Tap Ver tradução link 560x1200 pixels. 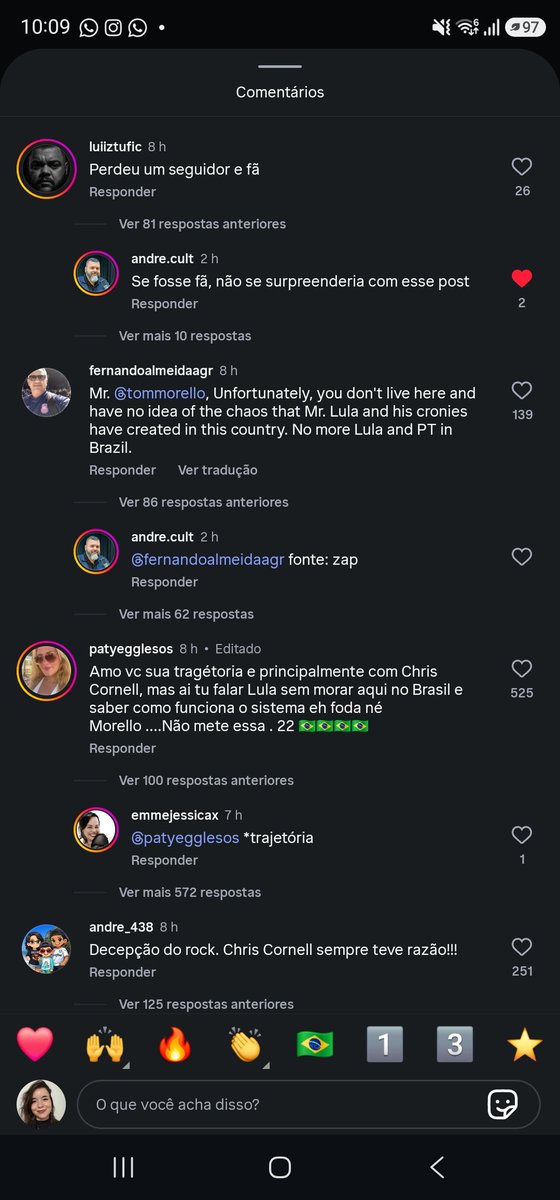pos(218,470)
